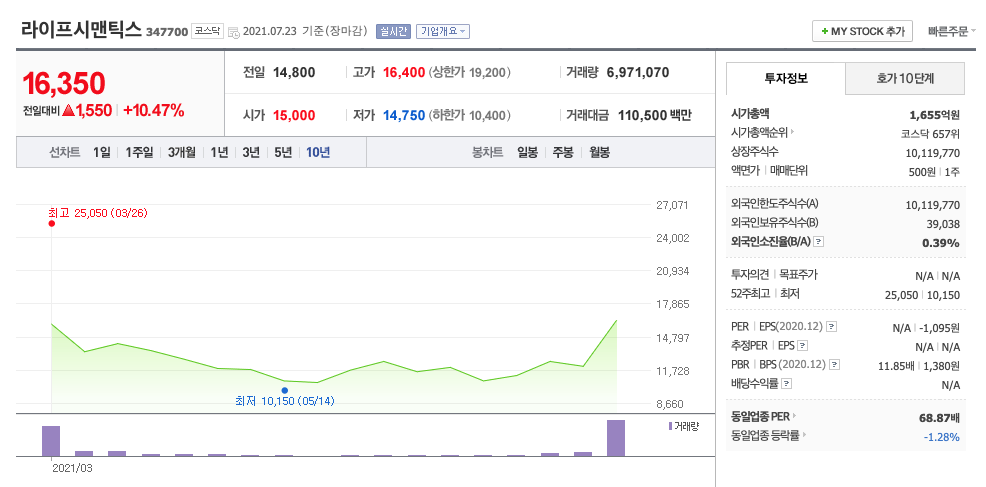Click the clock icon beside the 2021.07.23 date

[x=234, y=32]
